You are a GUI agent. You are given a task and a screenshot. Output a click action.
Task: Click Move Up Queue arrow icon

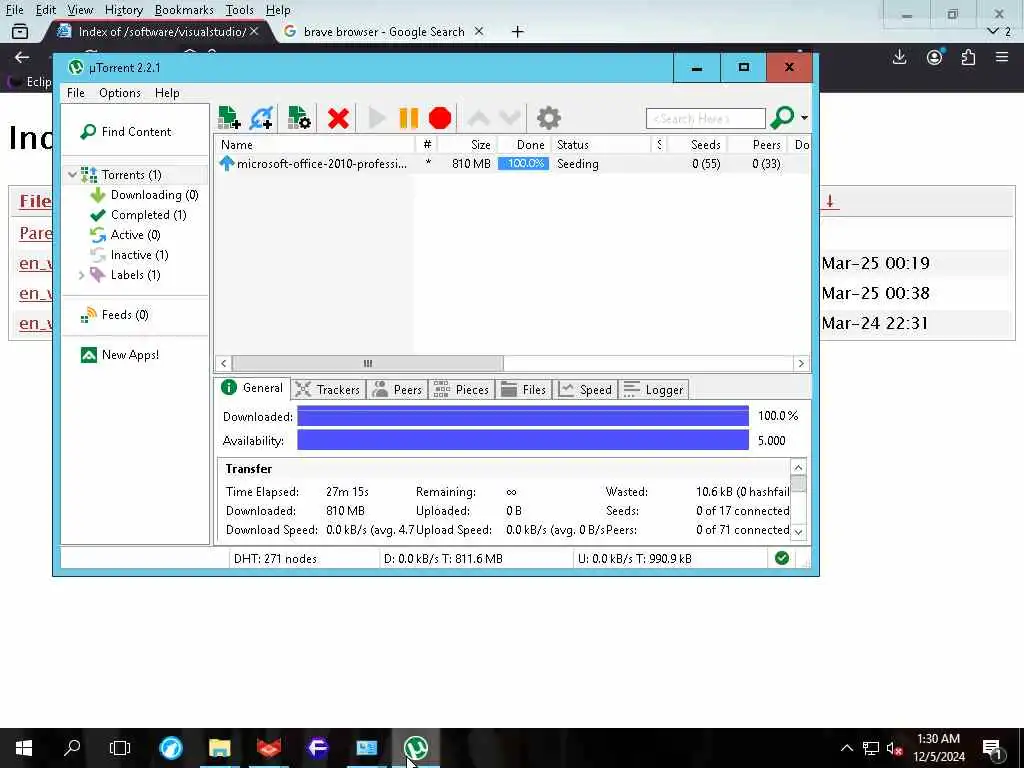(479, 118)
